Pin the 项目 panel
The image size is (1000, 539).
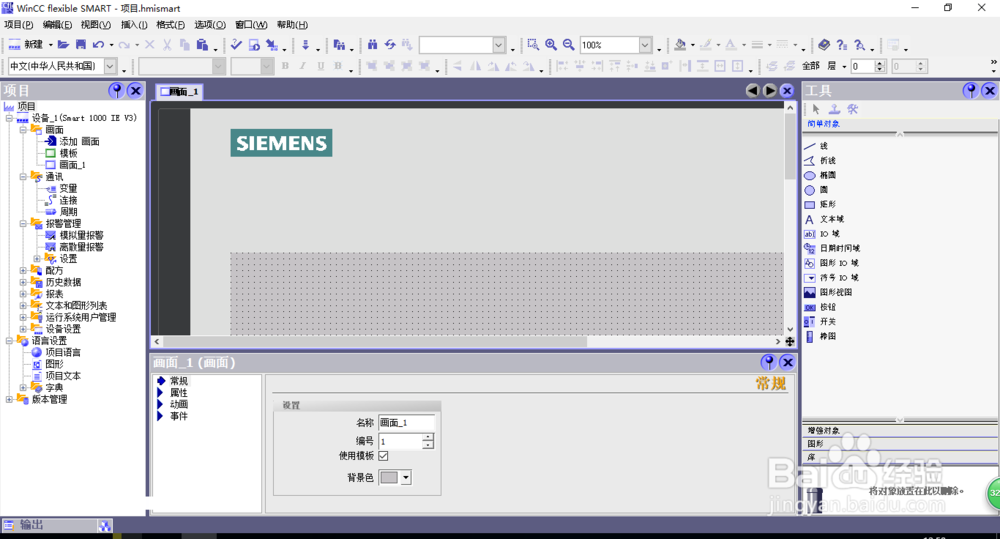tap(116, 91)
